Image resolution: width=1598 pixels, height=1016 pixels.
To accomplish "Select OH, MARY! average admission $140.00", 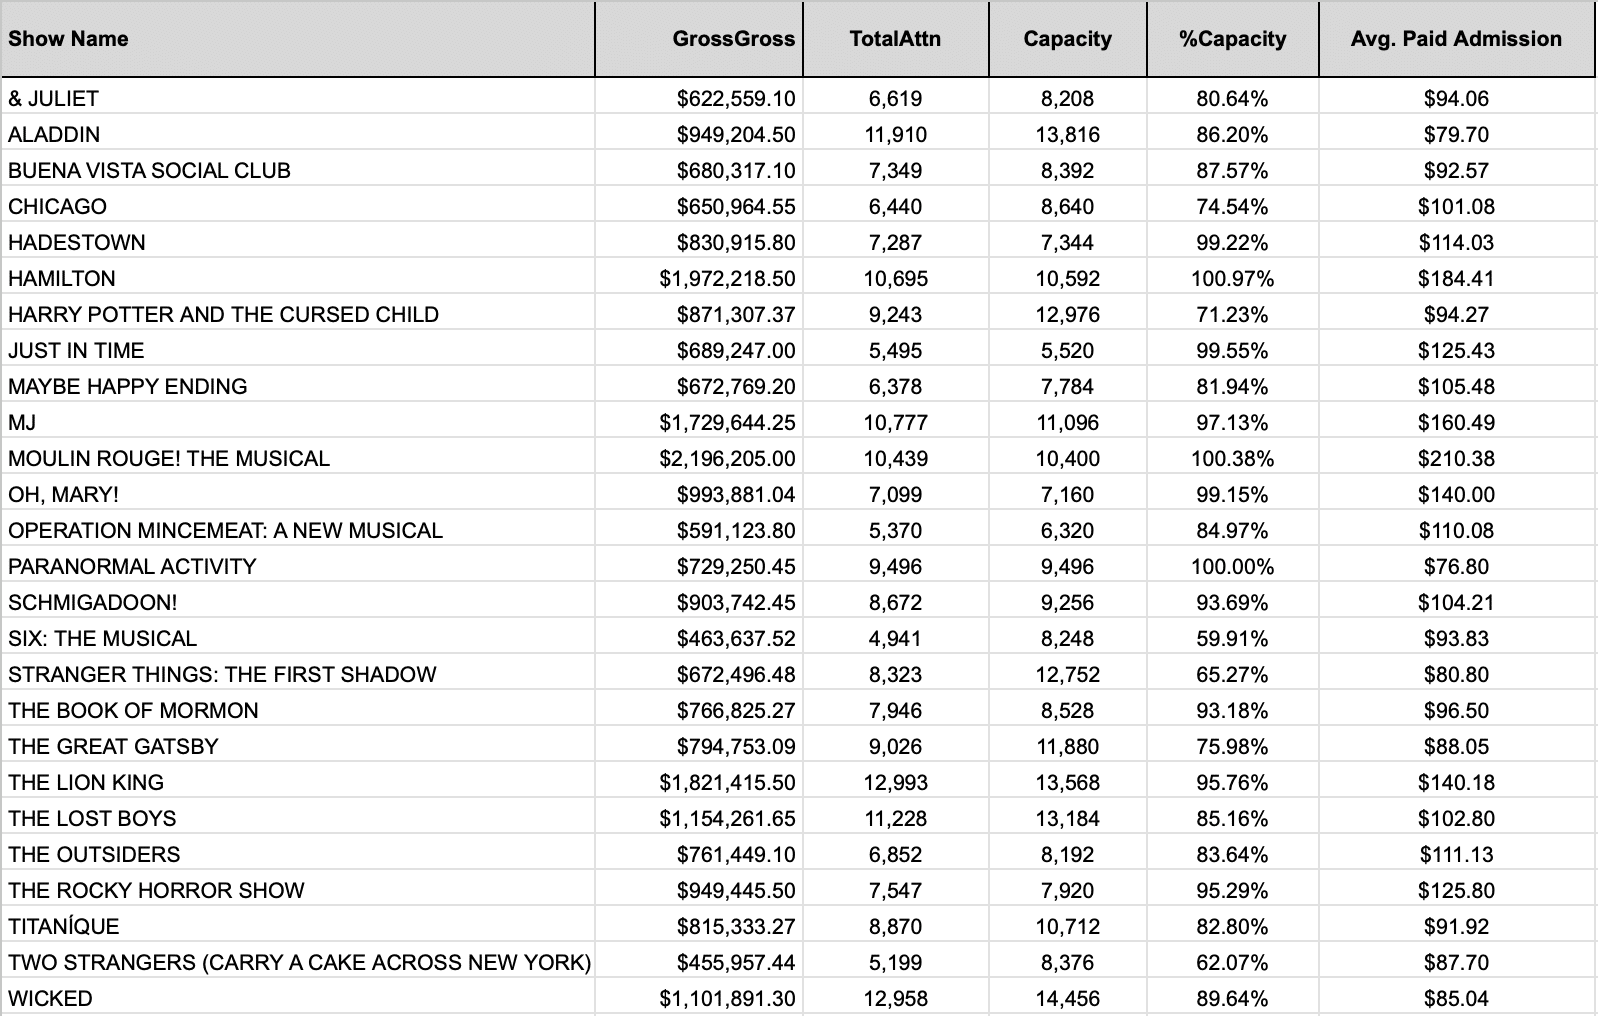I will pyautogui.click(x=1457, y=495).
